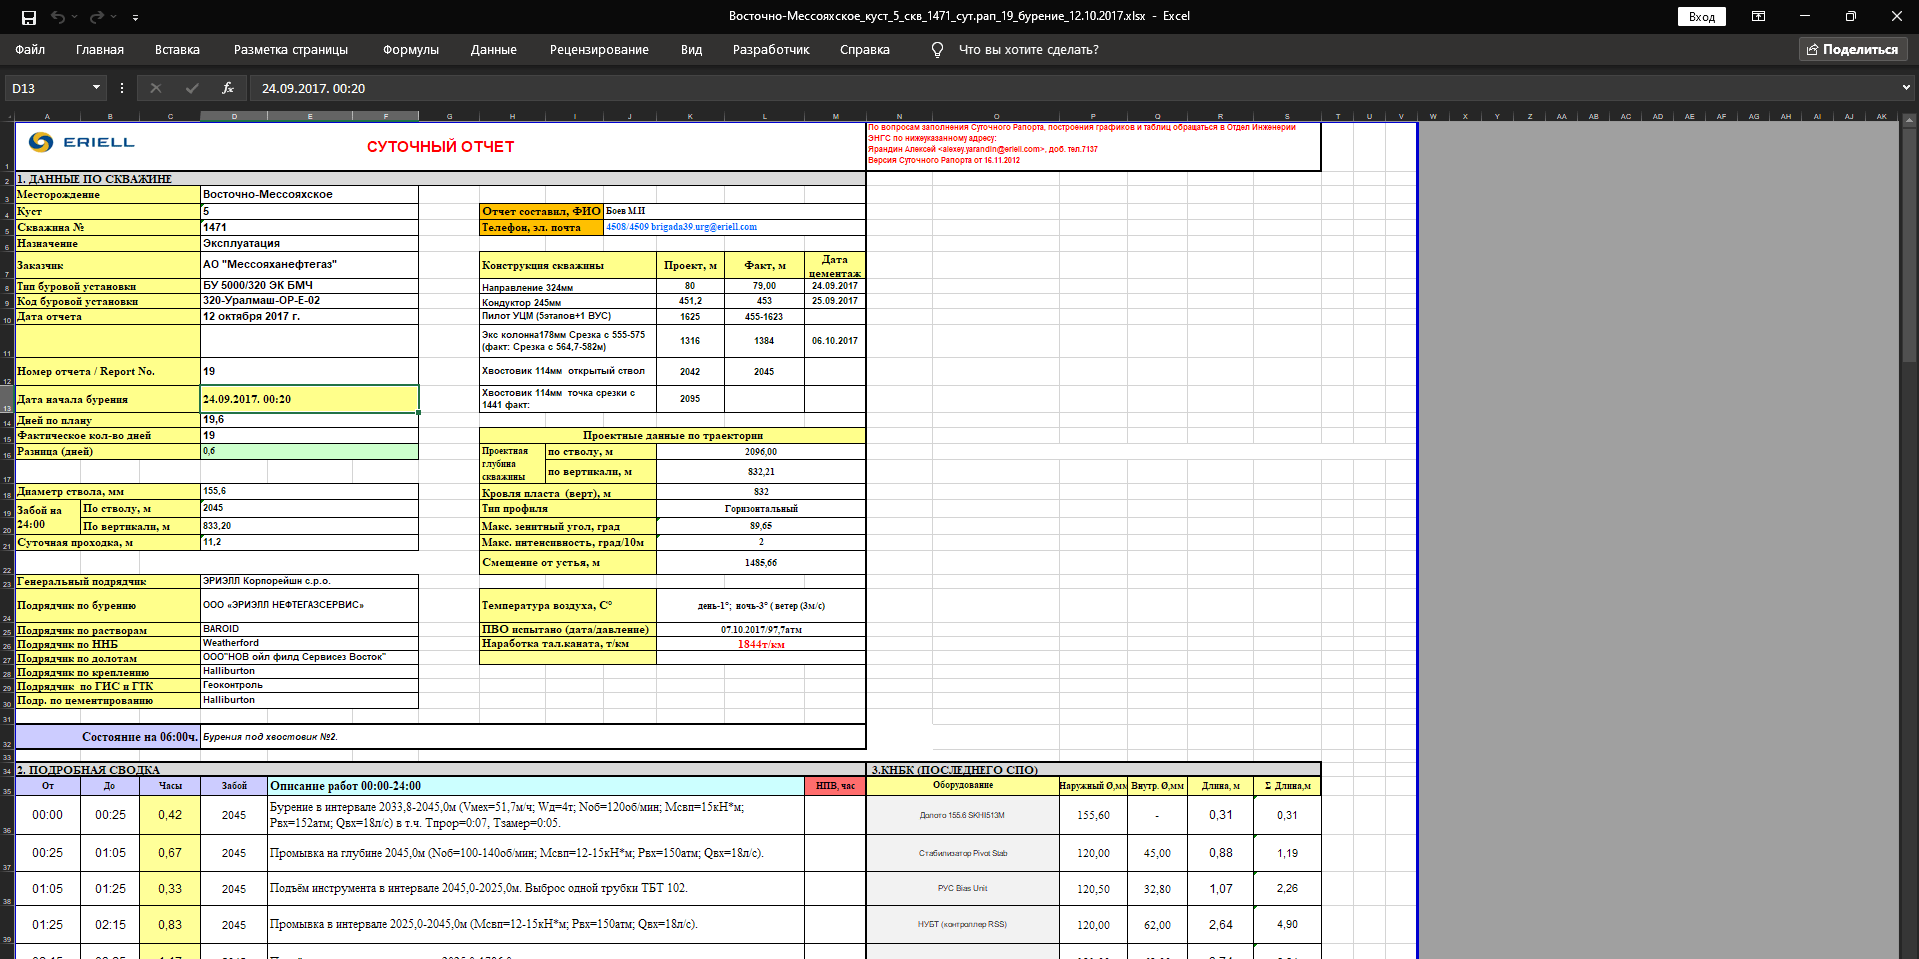Click 'Проектные данные по траектории' header
Screen dimensions: 1919x959
click(672, 436)
